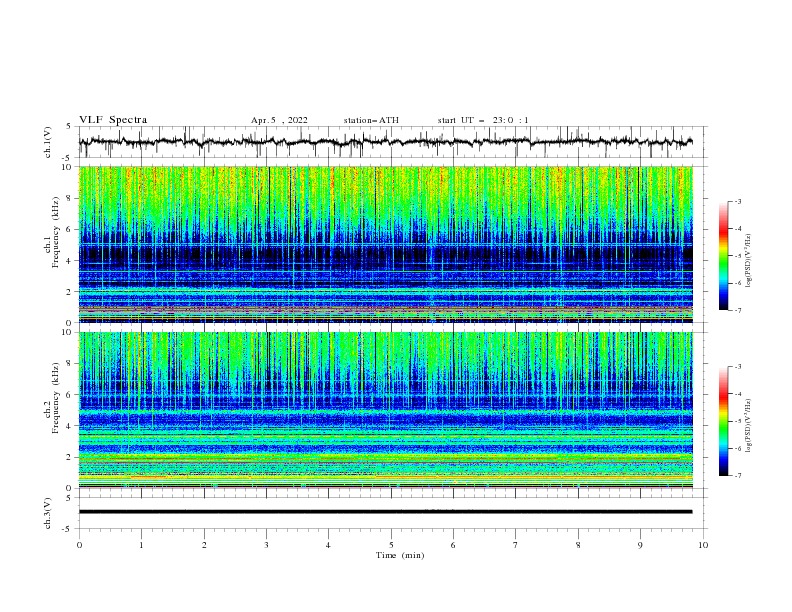792x612 pixels.
Task: Click the 'station=ATH' label
Action: point(371,120)
